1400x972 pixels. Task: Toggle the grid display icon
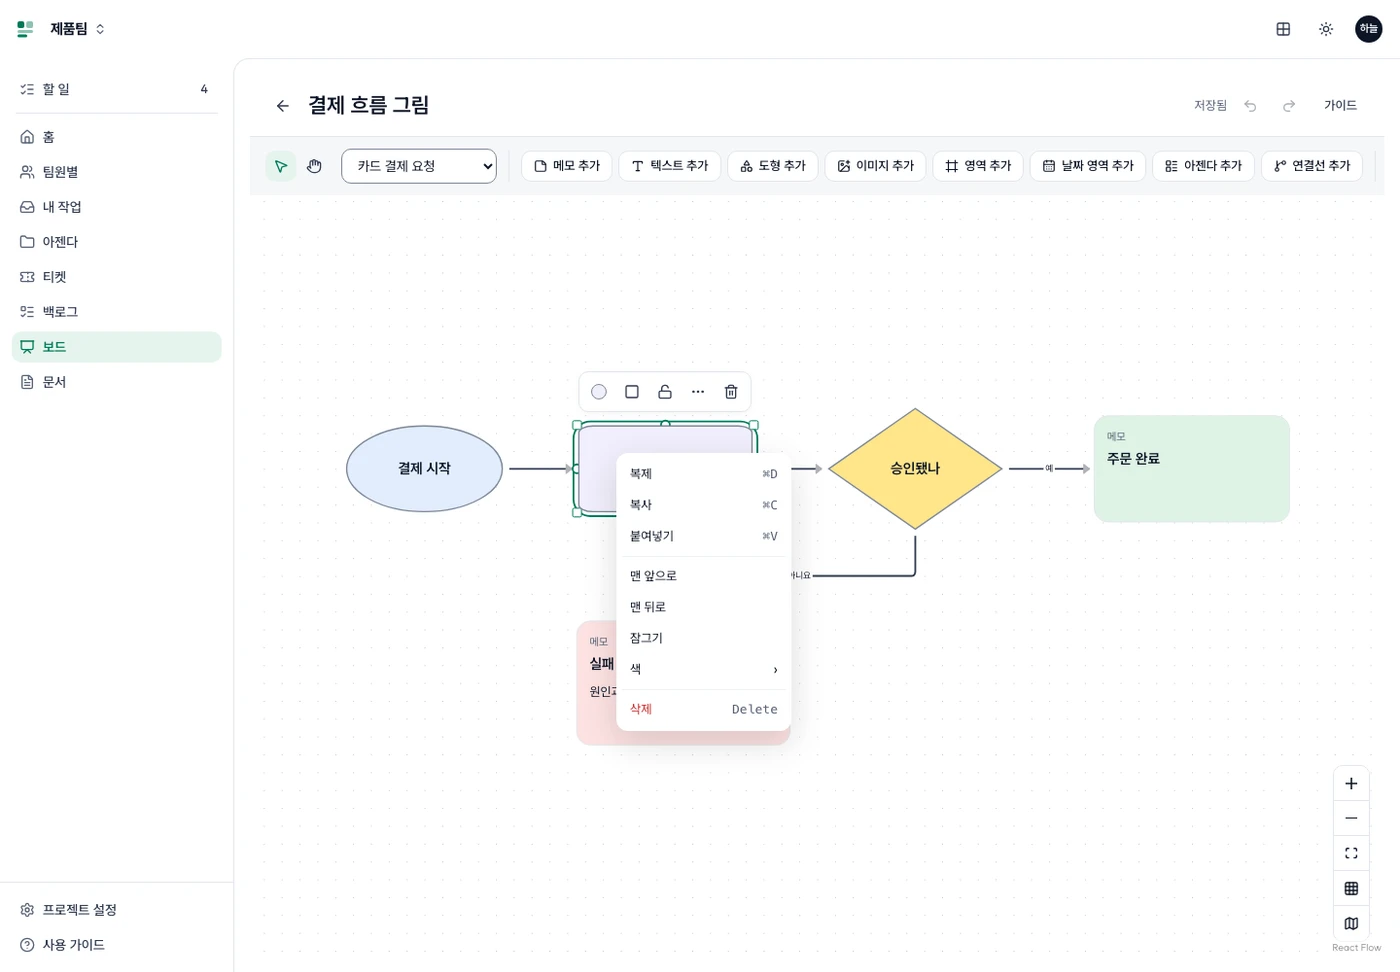click(1351, 888)
